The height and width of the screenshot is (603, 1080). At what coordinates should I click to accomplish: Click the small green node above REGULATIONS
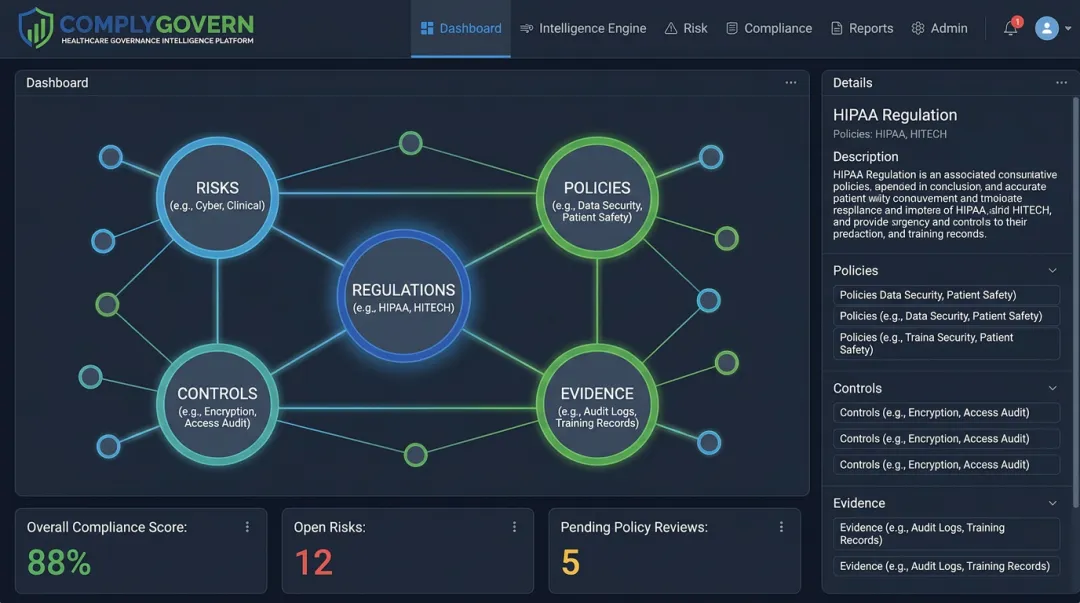(x=411, y=143)
